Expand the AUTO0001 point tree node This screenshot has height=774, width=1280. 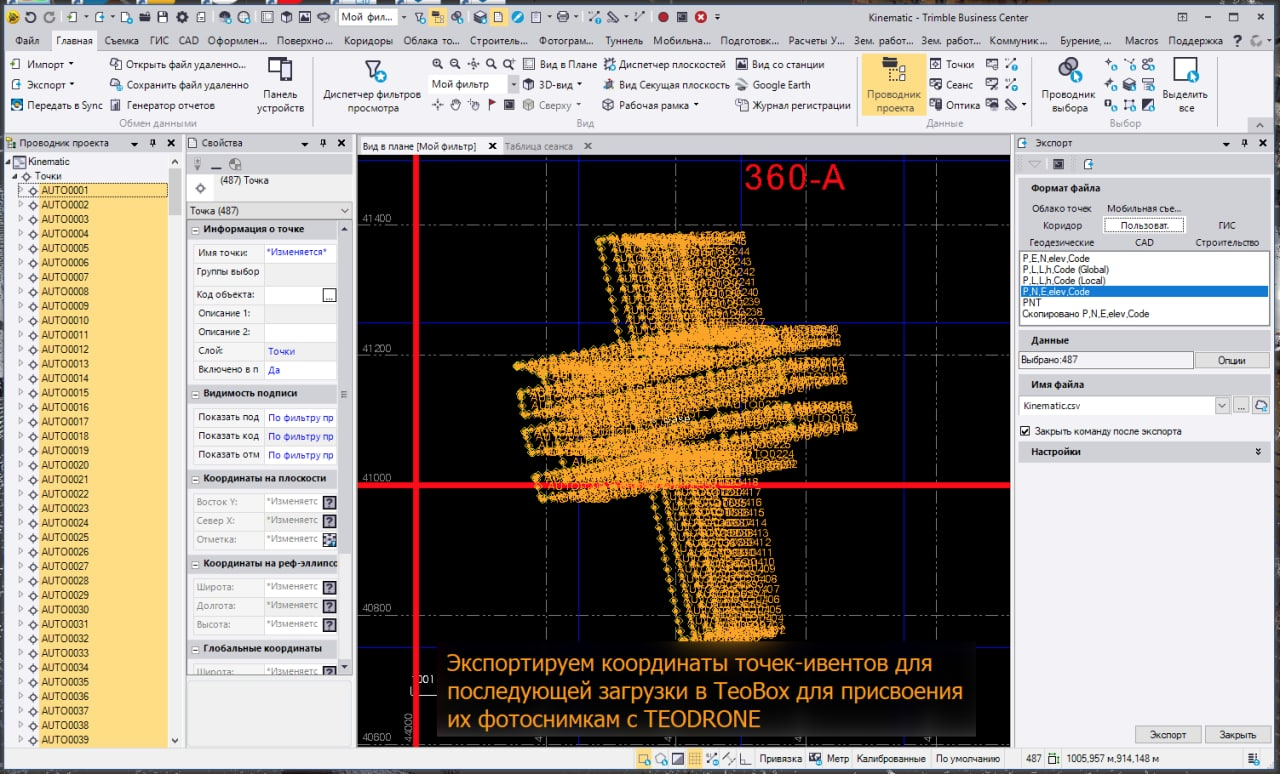click(22, 190)
